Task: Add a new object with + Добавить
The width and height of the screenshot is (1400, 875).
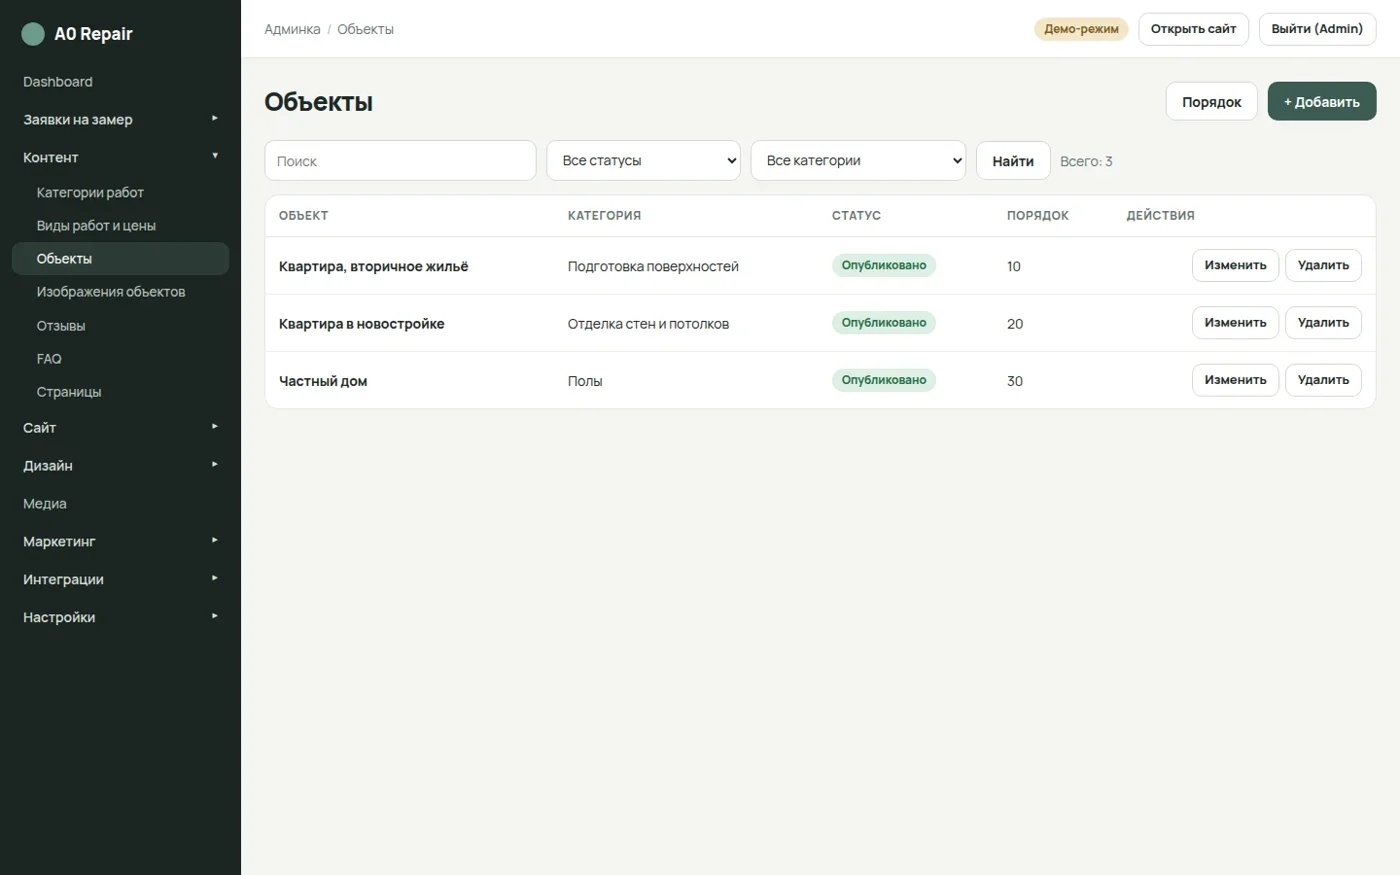Action: pos(1322,102)
